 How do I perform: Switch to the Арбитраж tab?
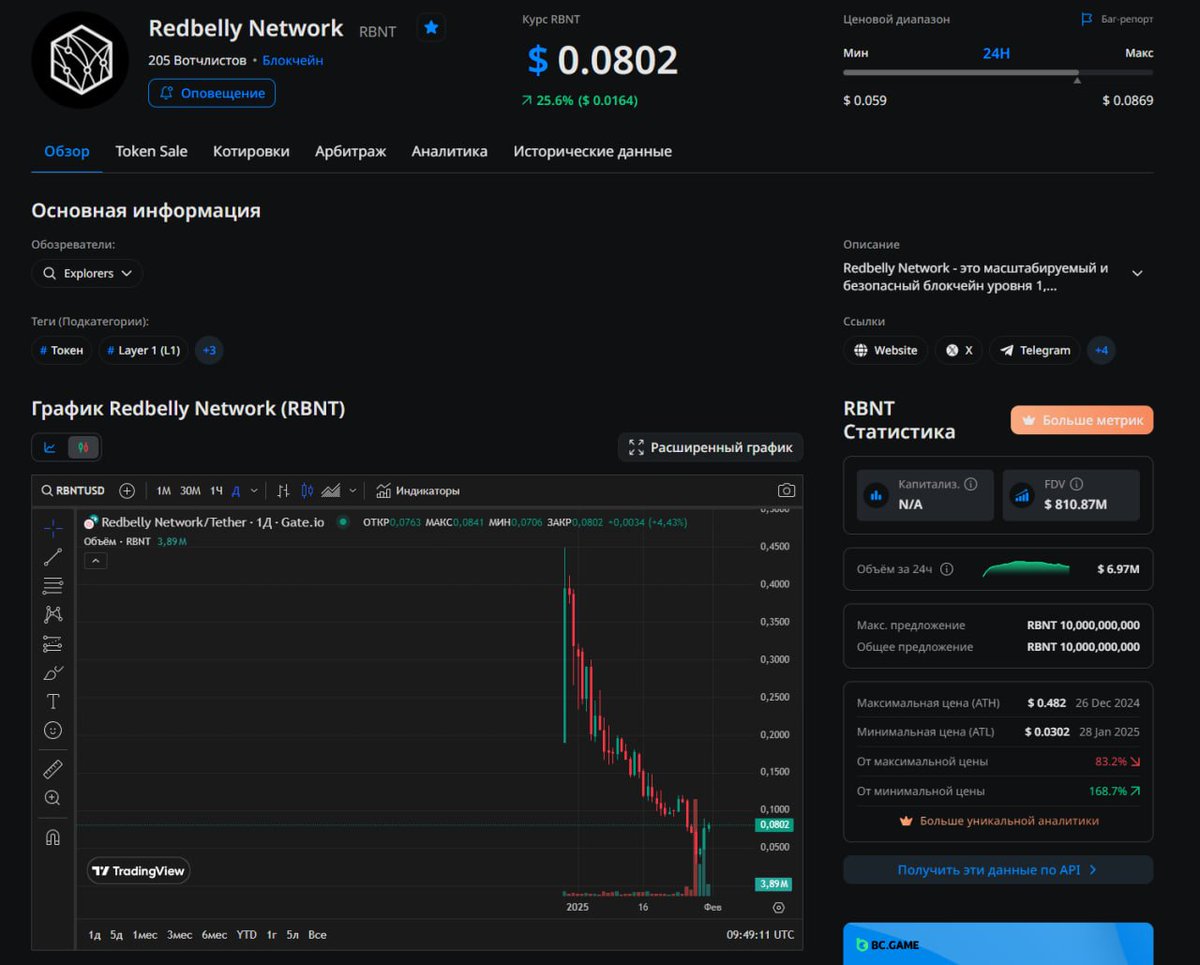coord(350,151)
